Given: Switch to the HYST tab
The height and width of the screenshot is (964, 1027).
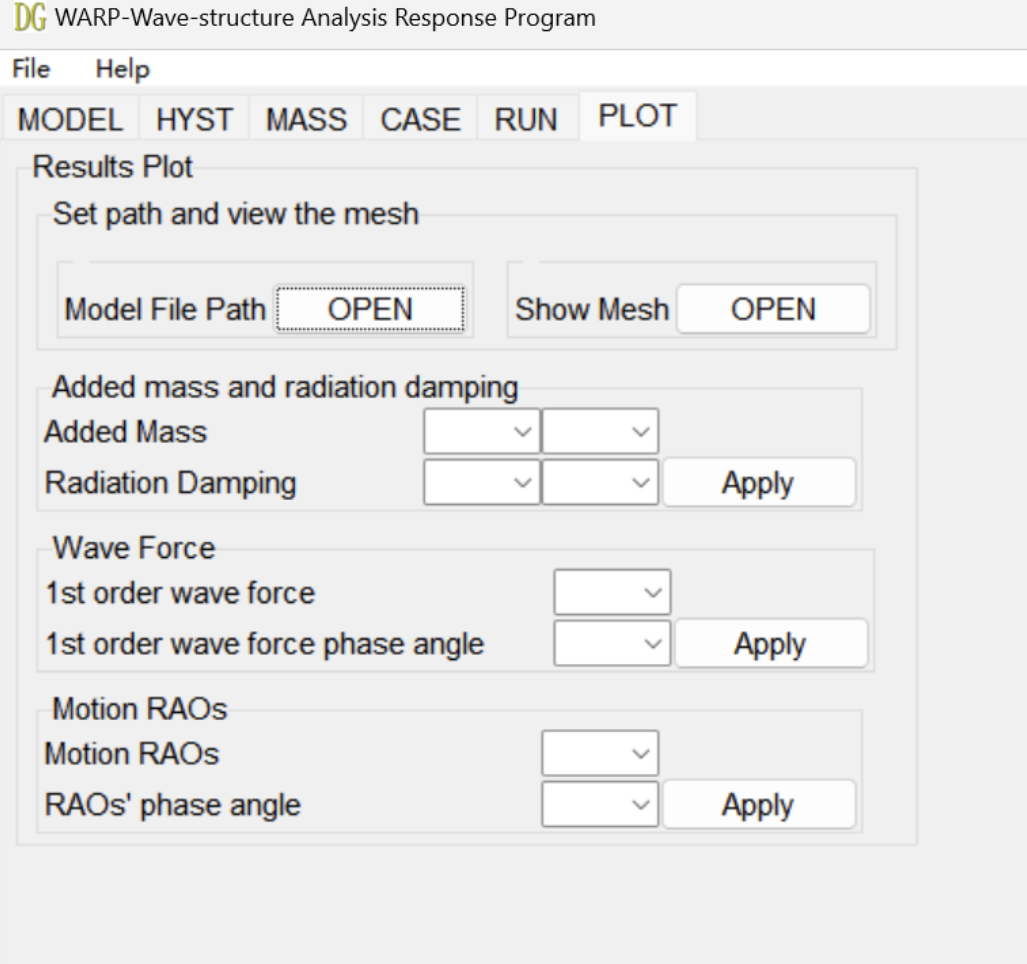Looking at the screenshot, I should (x=196, y=121).
